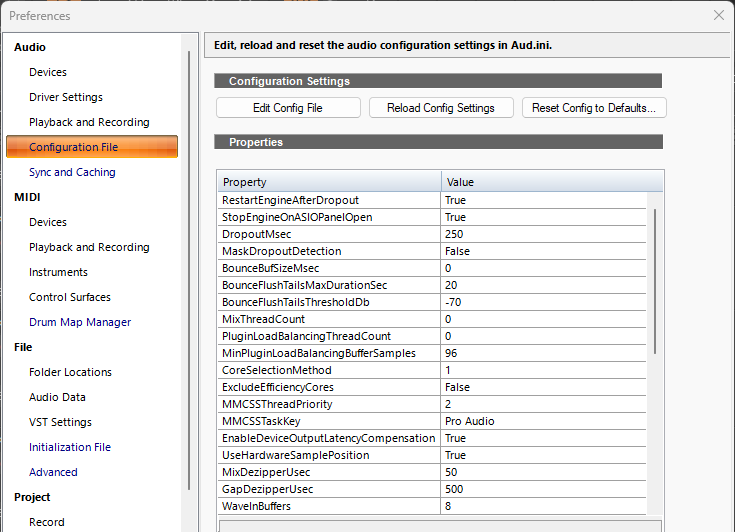Click PluginLoadBalancingThreadCount value cell
Viewport: 735px width, 532px height.
pos(544,336)
